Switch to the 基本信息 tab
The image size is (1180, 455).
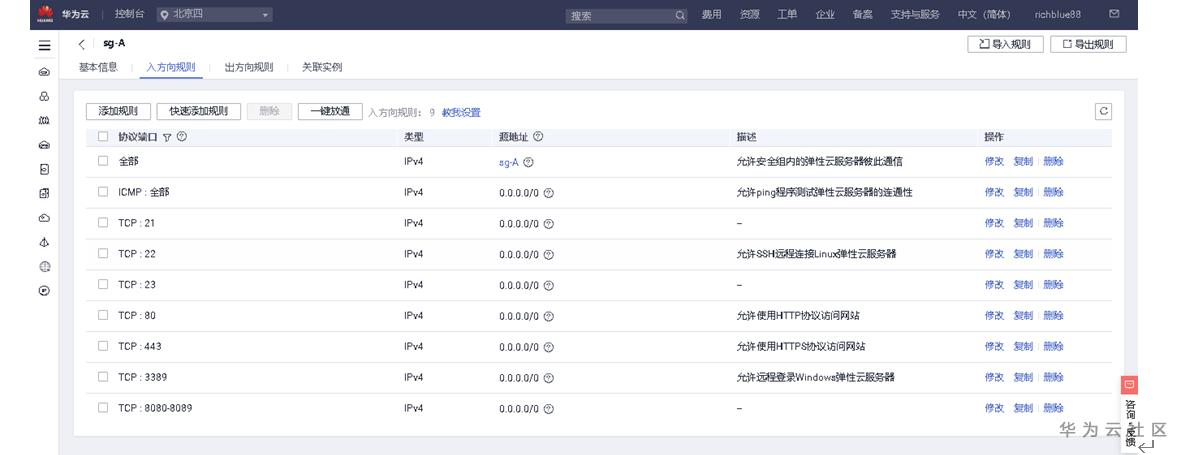[x=98, y=67]
